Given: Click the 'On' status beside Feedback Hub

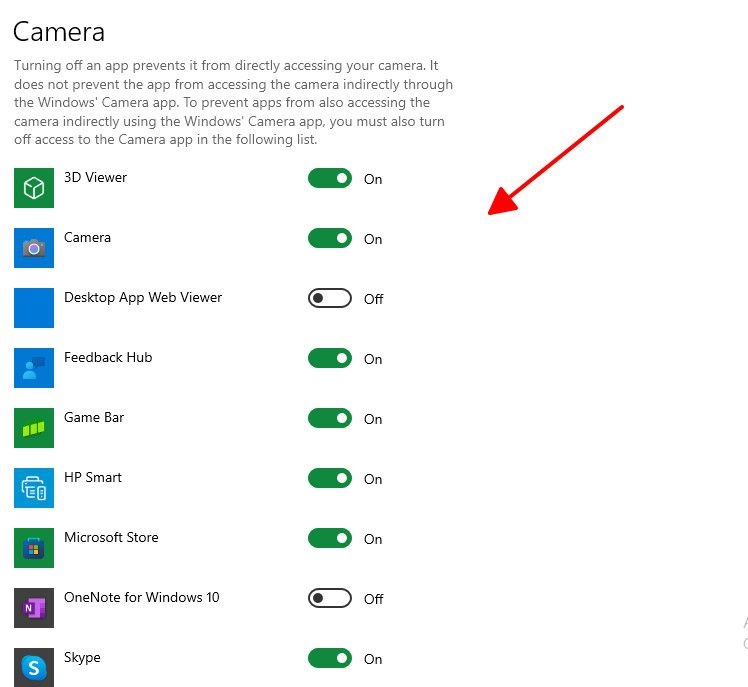Looking at the screenshot, I should [373, 359].
